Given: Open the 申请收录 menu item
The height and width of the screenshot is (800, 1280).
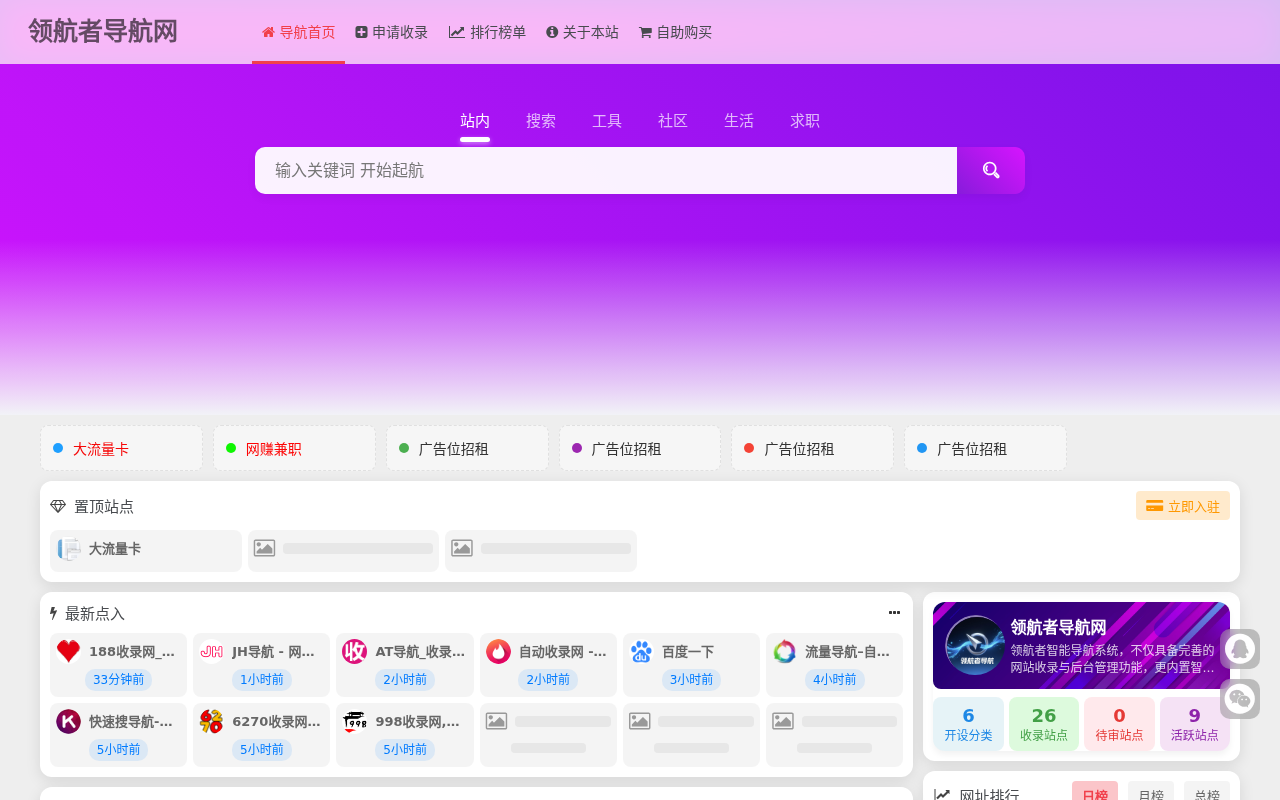Looking at the screenshot, I should click(x=391, y=31).
